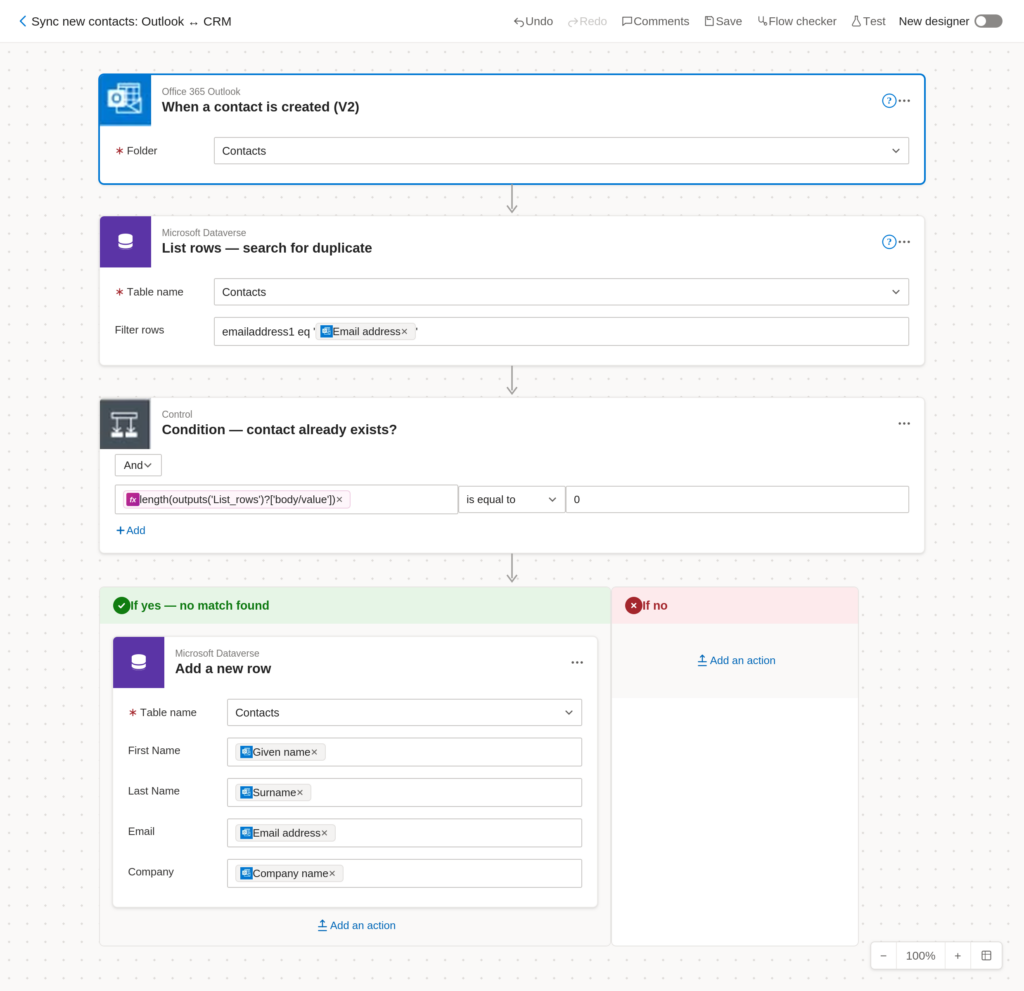Click the fx expression icon in condition
Image resolution: width=1024 pixels, height=991 pixels.
pos(133,500)
